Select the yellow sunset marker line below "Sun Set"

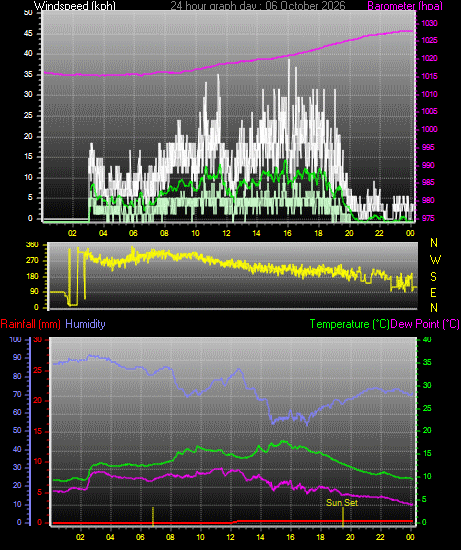(343, 517)
